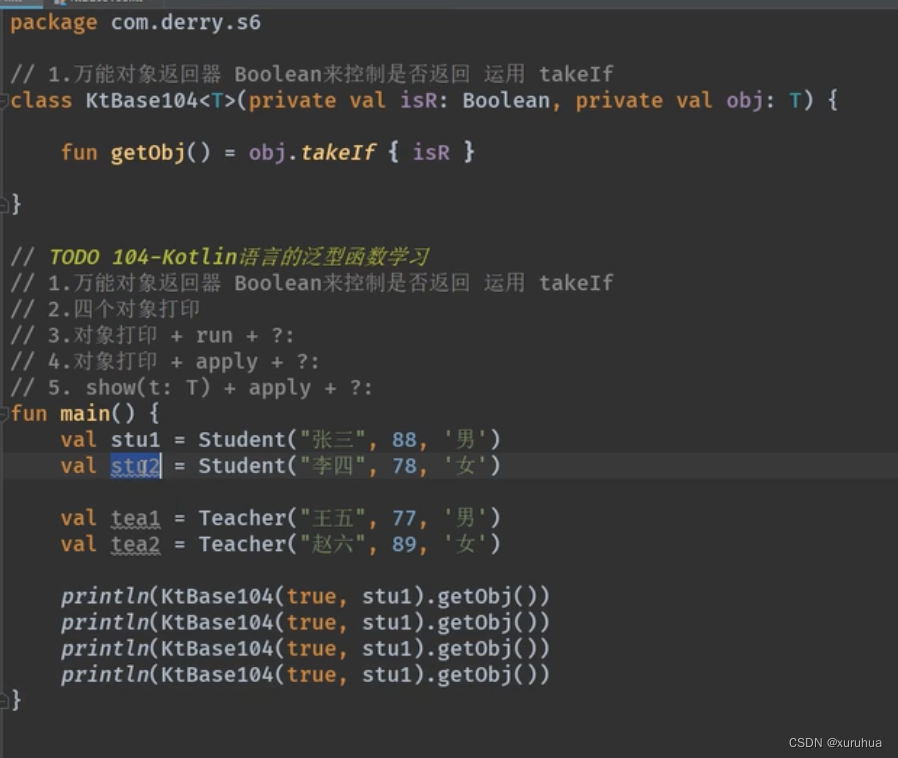Click fold end marker closing main function
The width and height of the screenshot is (898, 758).
3,700
